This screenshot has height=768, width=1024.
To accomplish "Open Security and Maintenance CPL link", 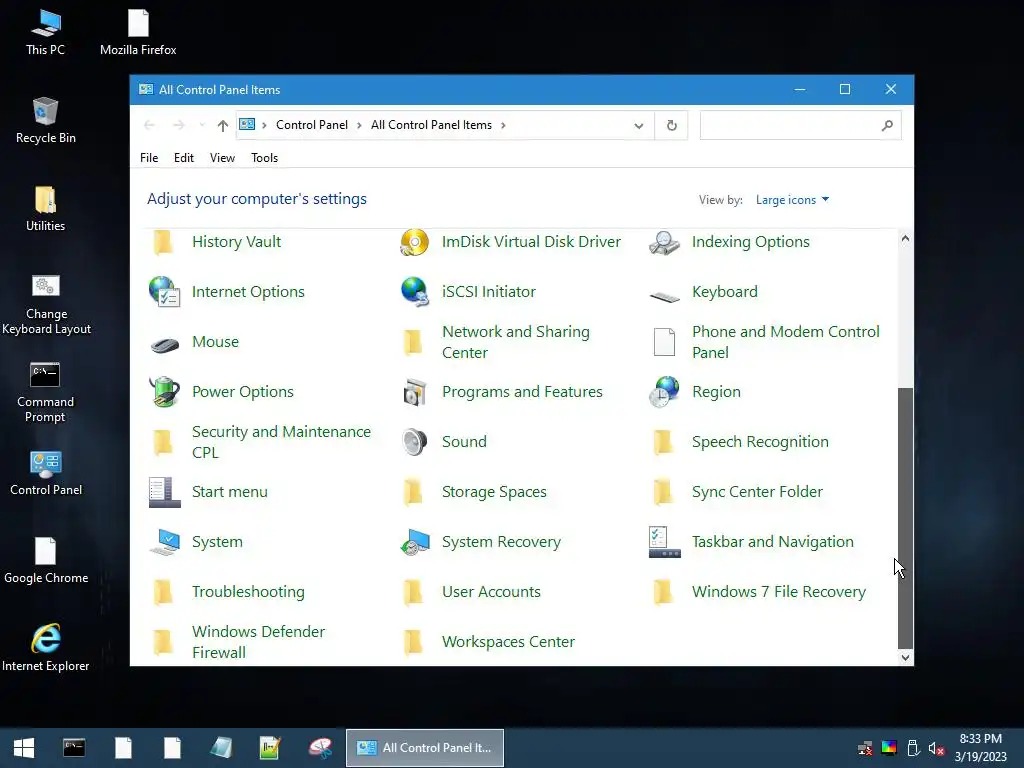I will (x=281, y=442).
